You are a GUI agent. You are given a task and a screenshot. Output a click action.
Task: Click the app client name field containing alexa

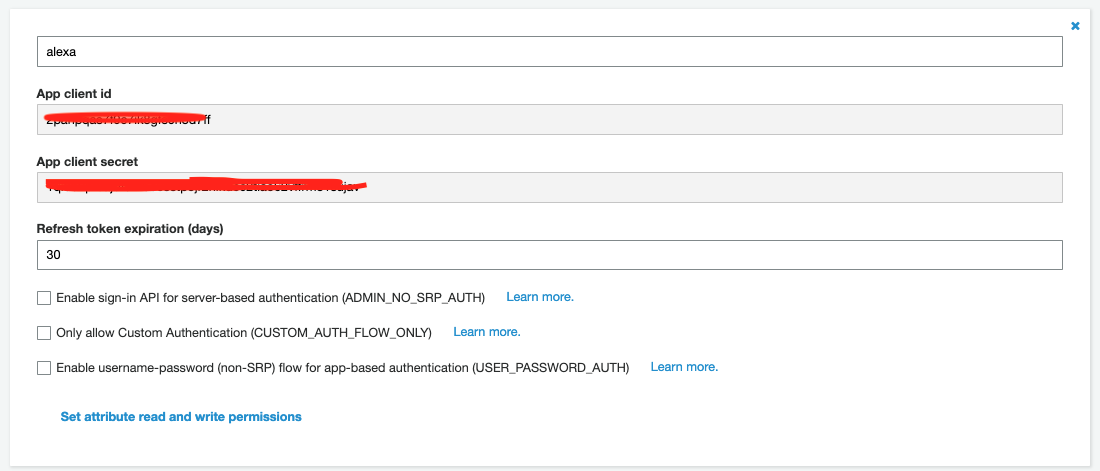pos(549,52)
